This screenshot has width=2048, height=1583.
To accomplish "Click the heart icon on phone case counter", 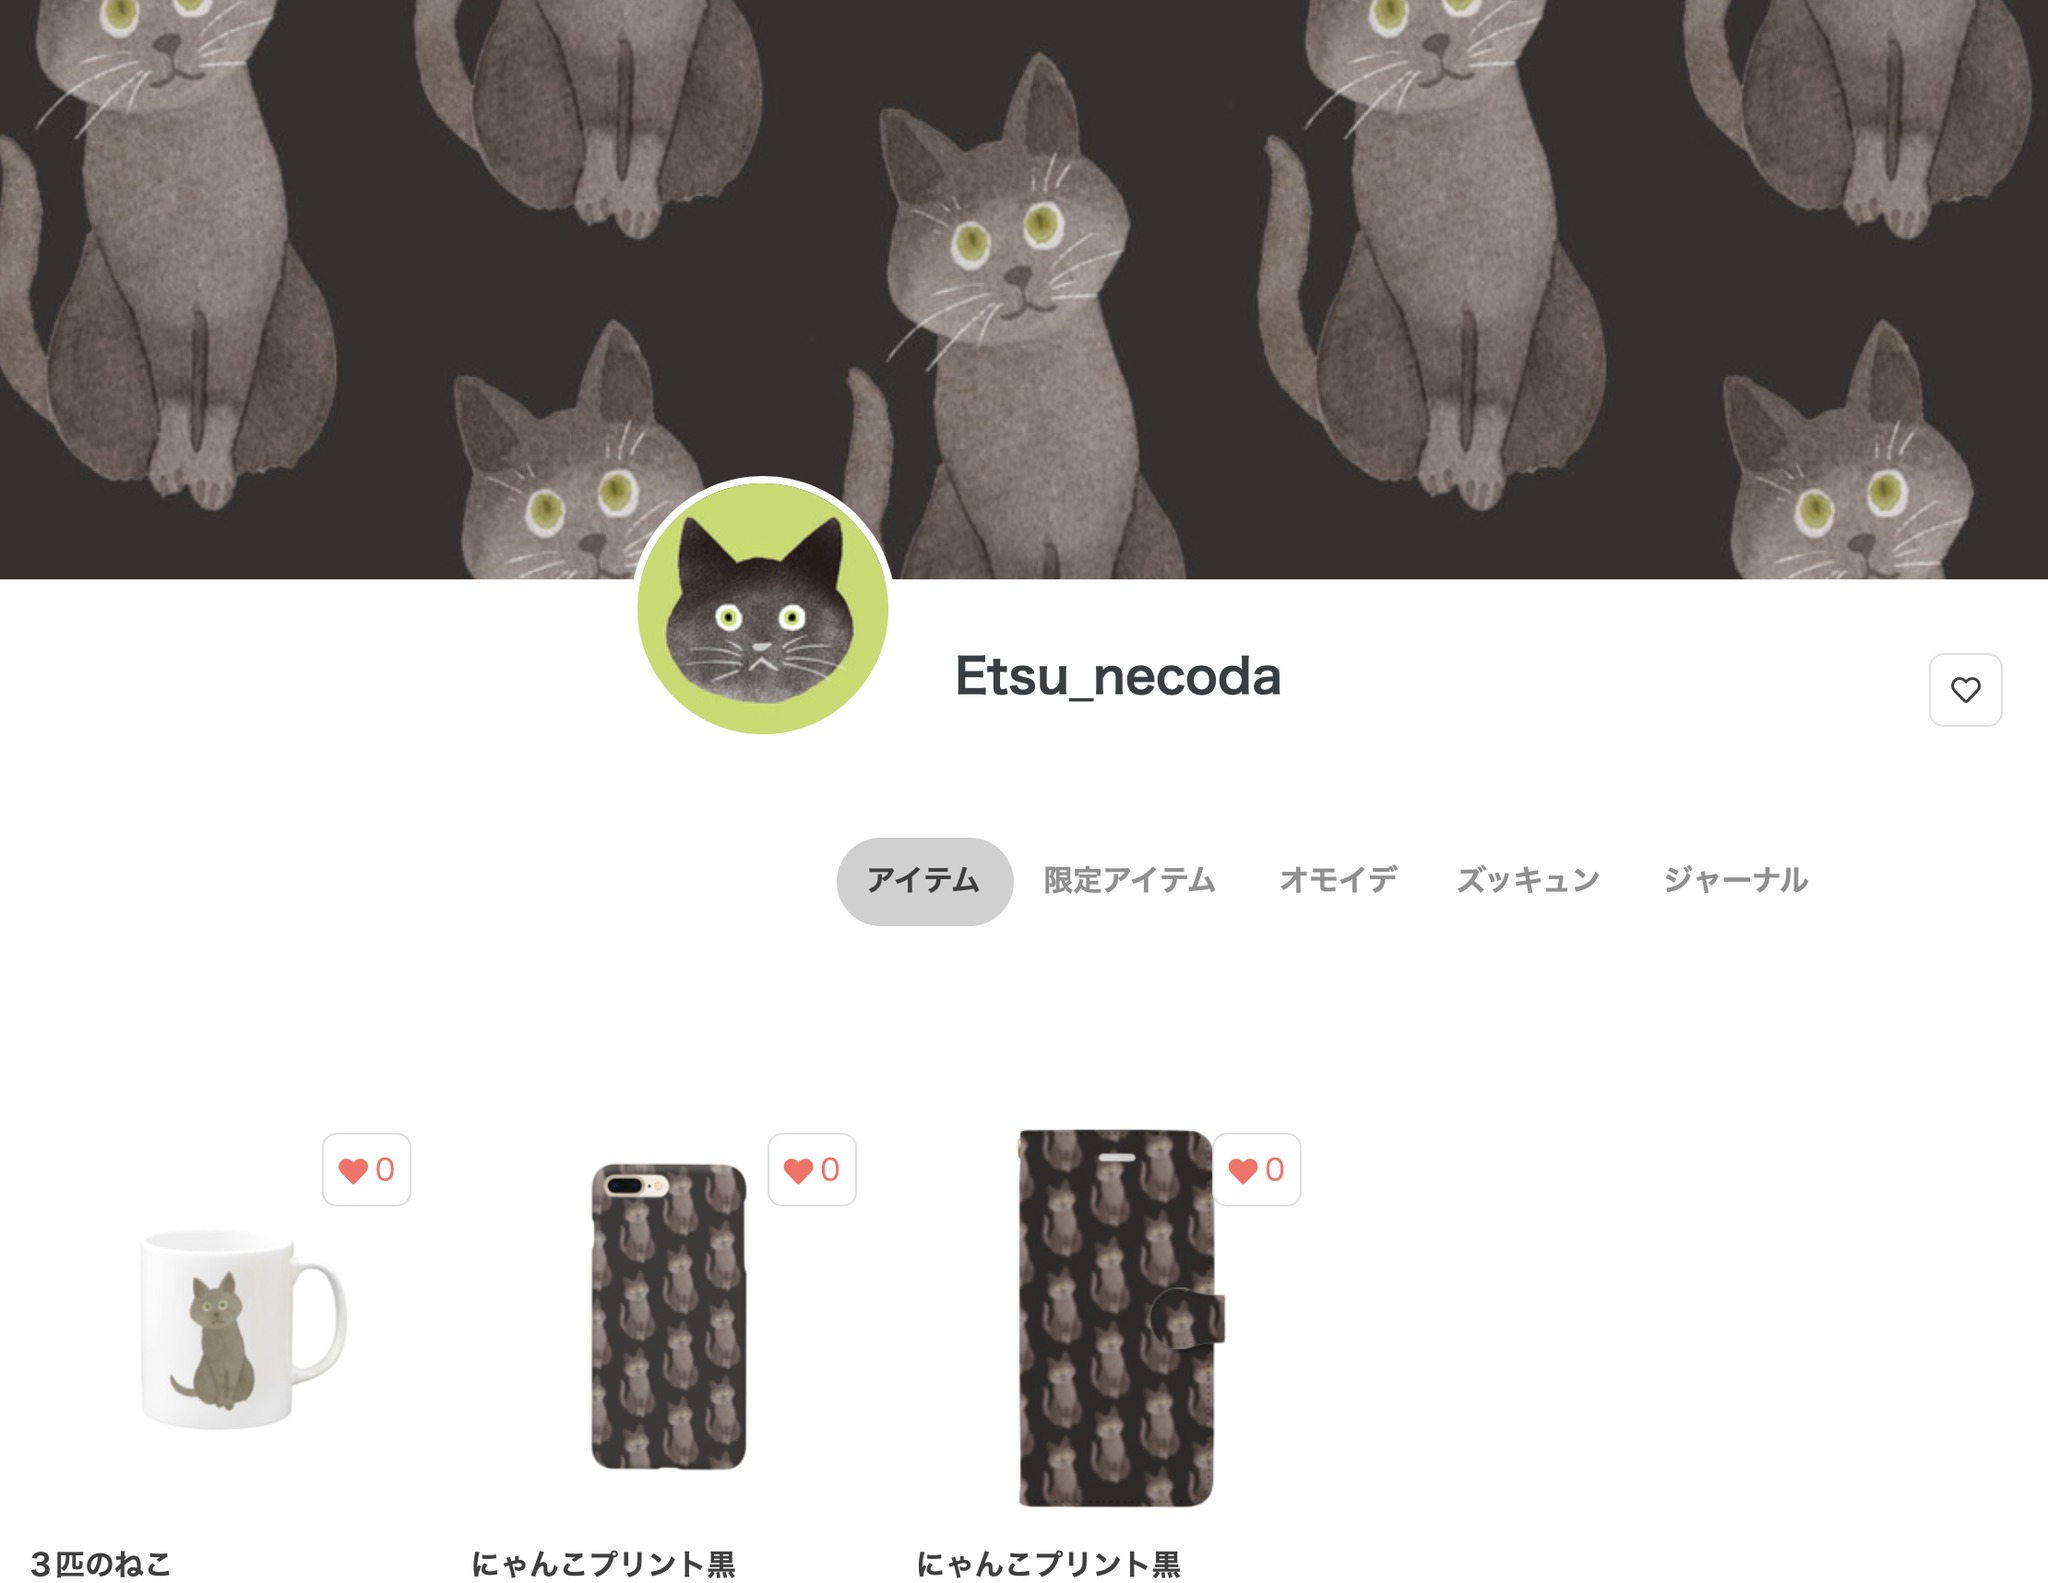I will [798, 1170].
